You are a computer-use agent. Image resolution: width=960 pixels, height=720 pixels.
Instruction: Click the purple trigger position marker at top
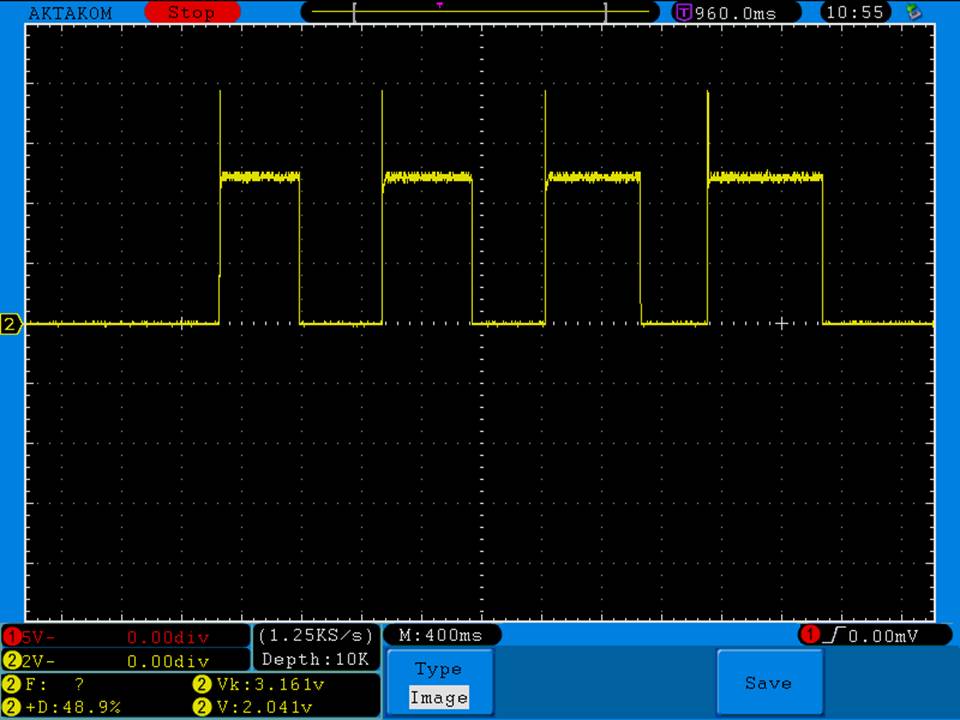(439, 5)
